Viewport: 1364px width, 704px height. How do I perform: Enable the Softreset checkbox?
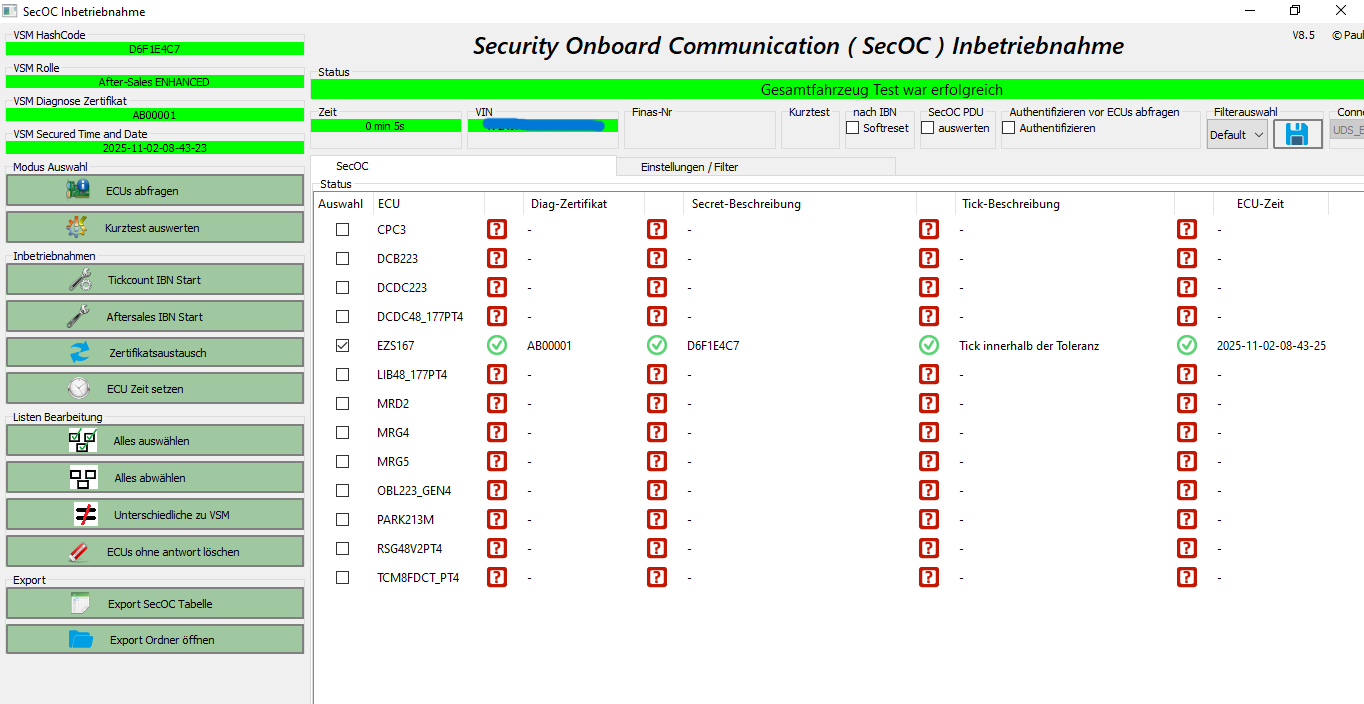[853, 128]
